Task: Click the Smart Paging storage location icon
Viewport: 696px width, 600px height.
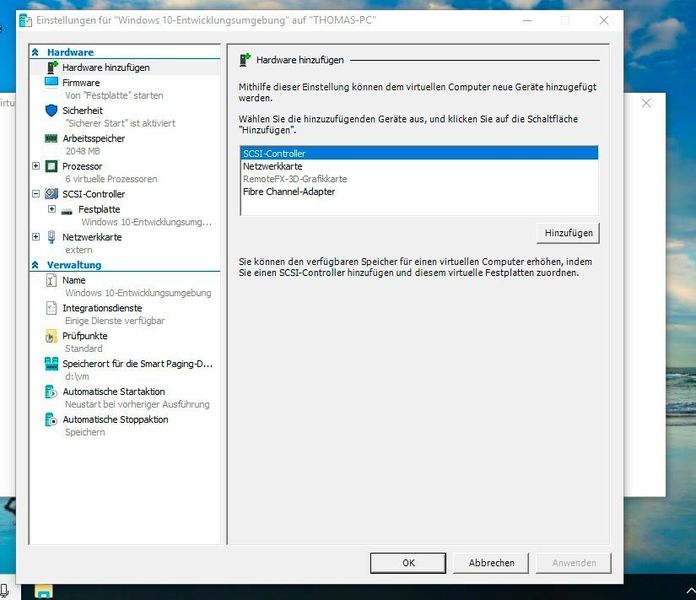Action: 51,364
